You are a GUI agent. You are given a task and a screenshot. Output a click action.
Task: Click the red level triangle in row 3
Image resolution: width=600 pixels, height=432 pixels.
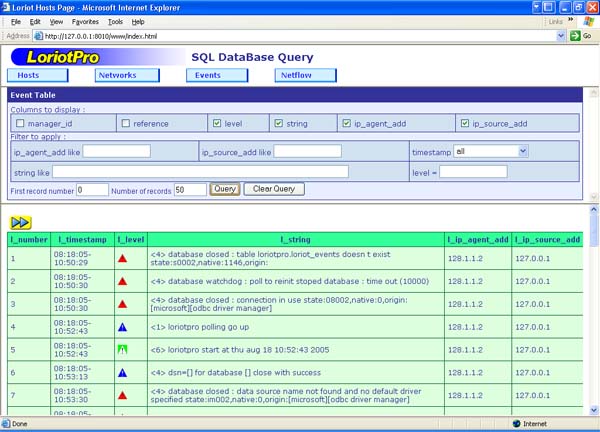coord(122,304)
